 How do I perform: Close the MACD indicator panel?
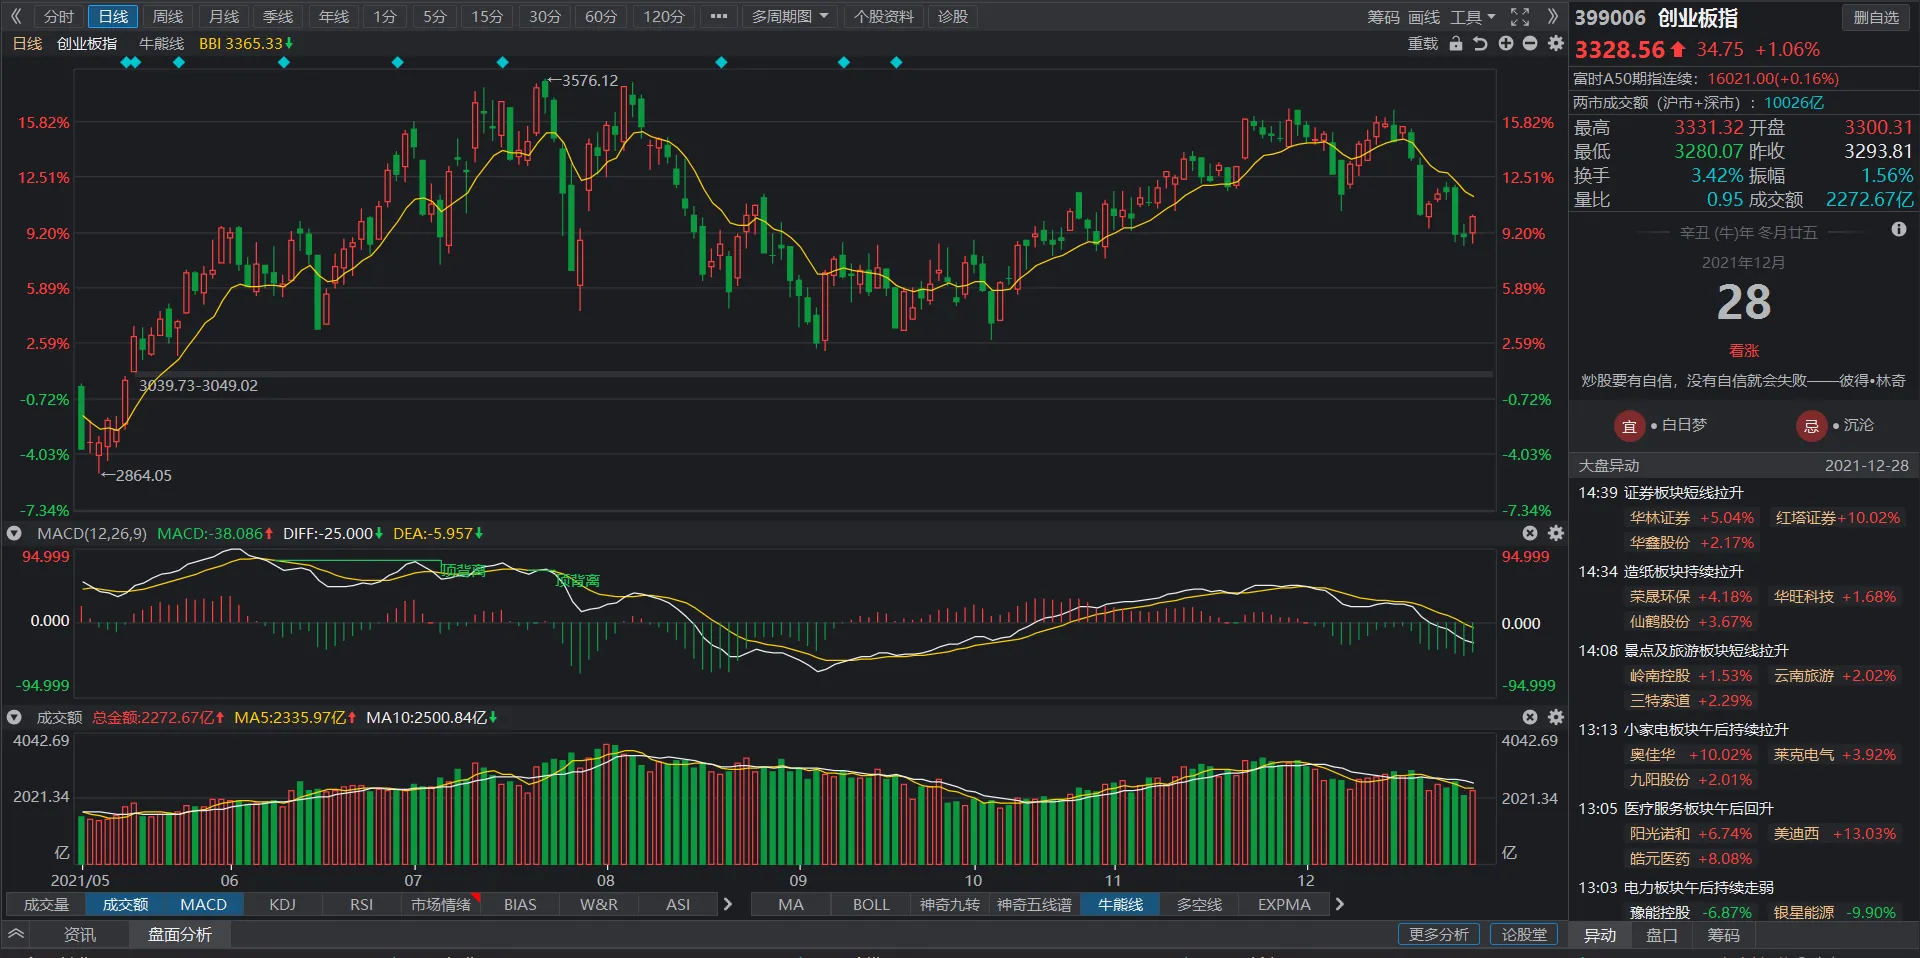(x=1530, y=534)
